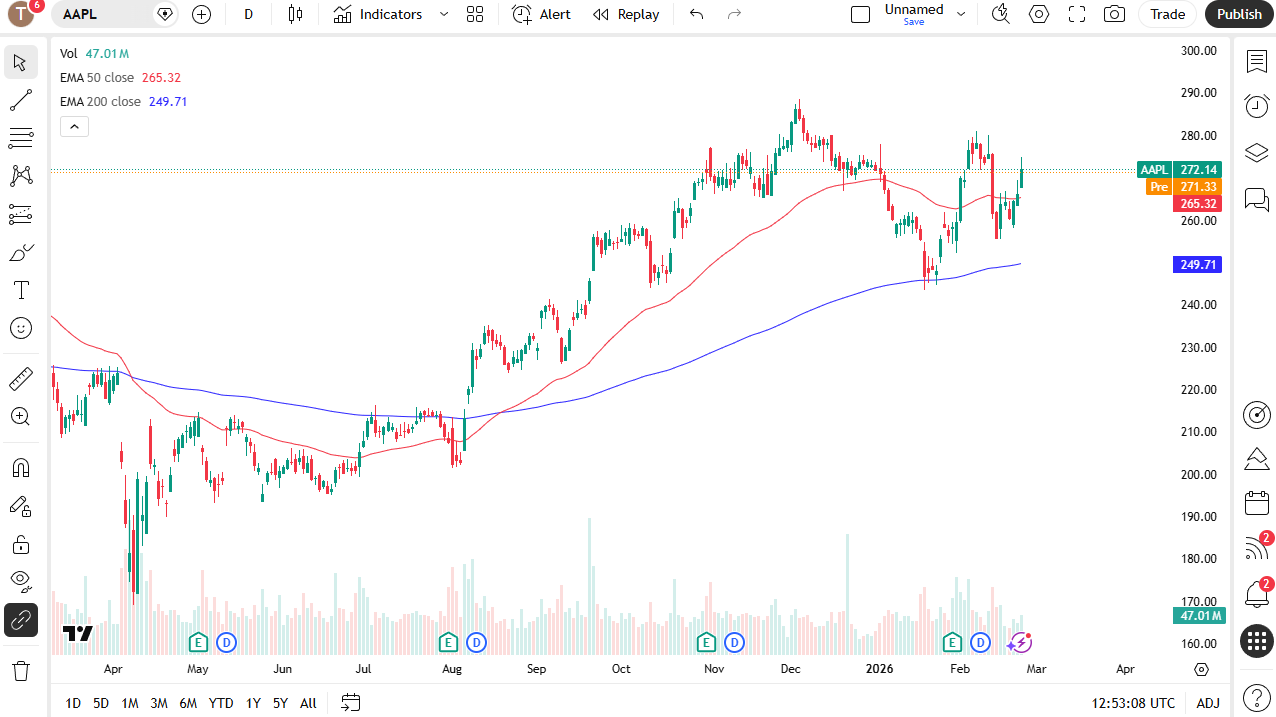Select the 6M date range
This screenshot has width=1276, height=717.
pyautogui.click(x=188, y=703)
